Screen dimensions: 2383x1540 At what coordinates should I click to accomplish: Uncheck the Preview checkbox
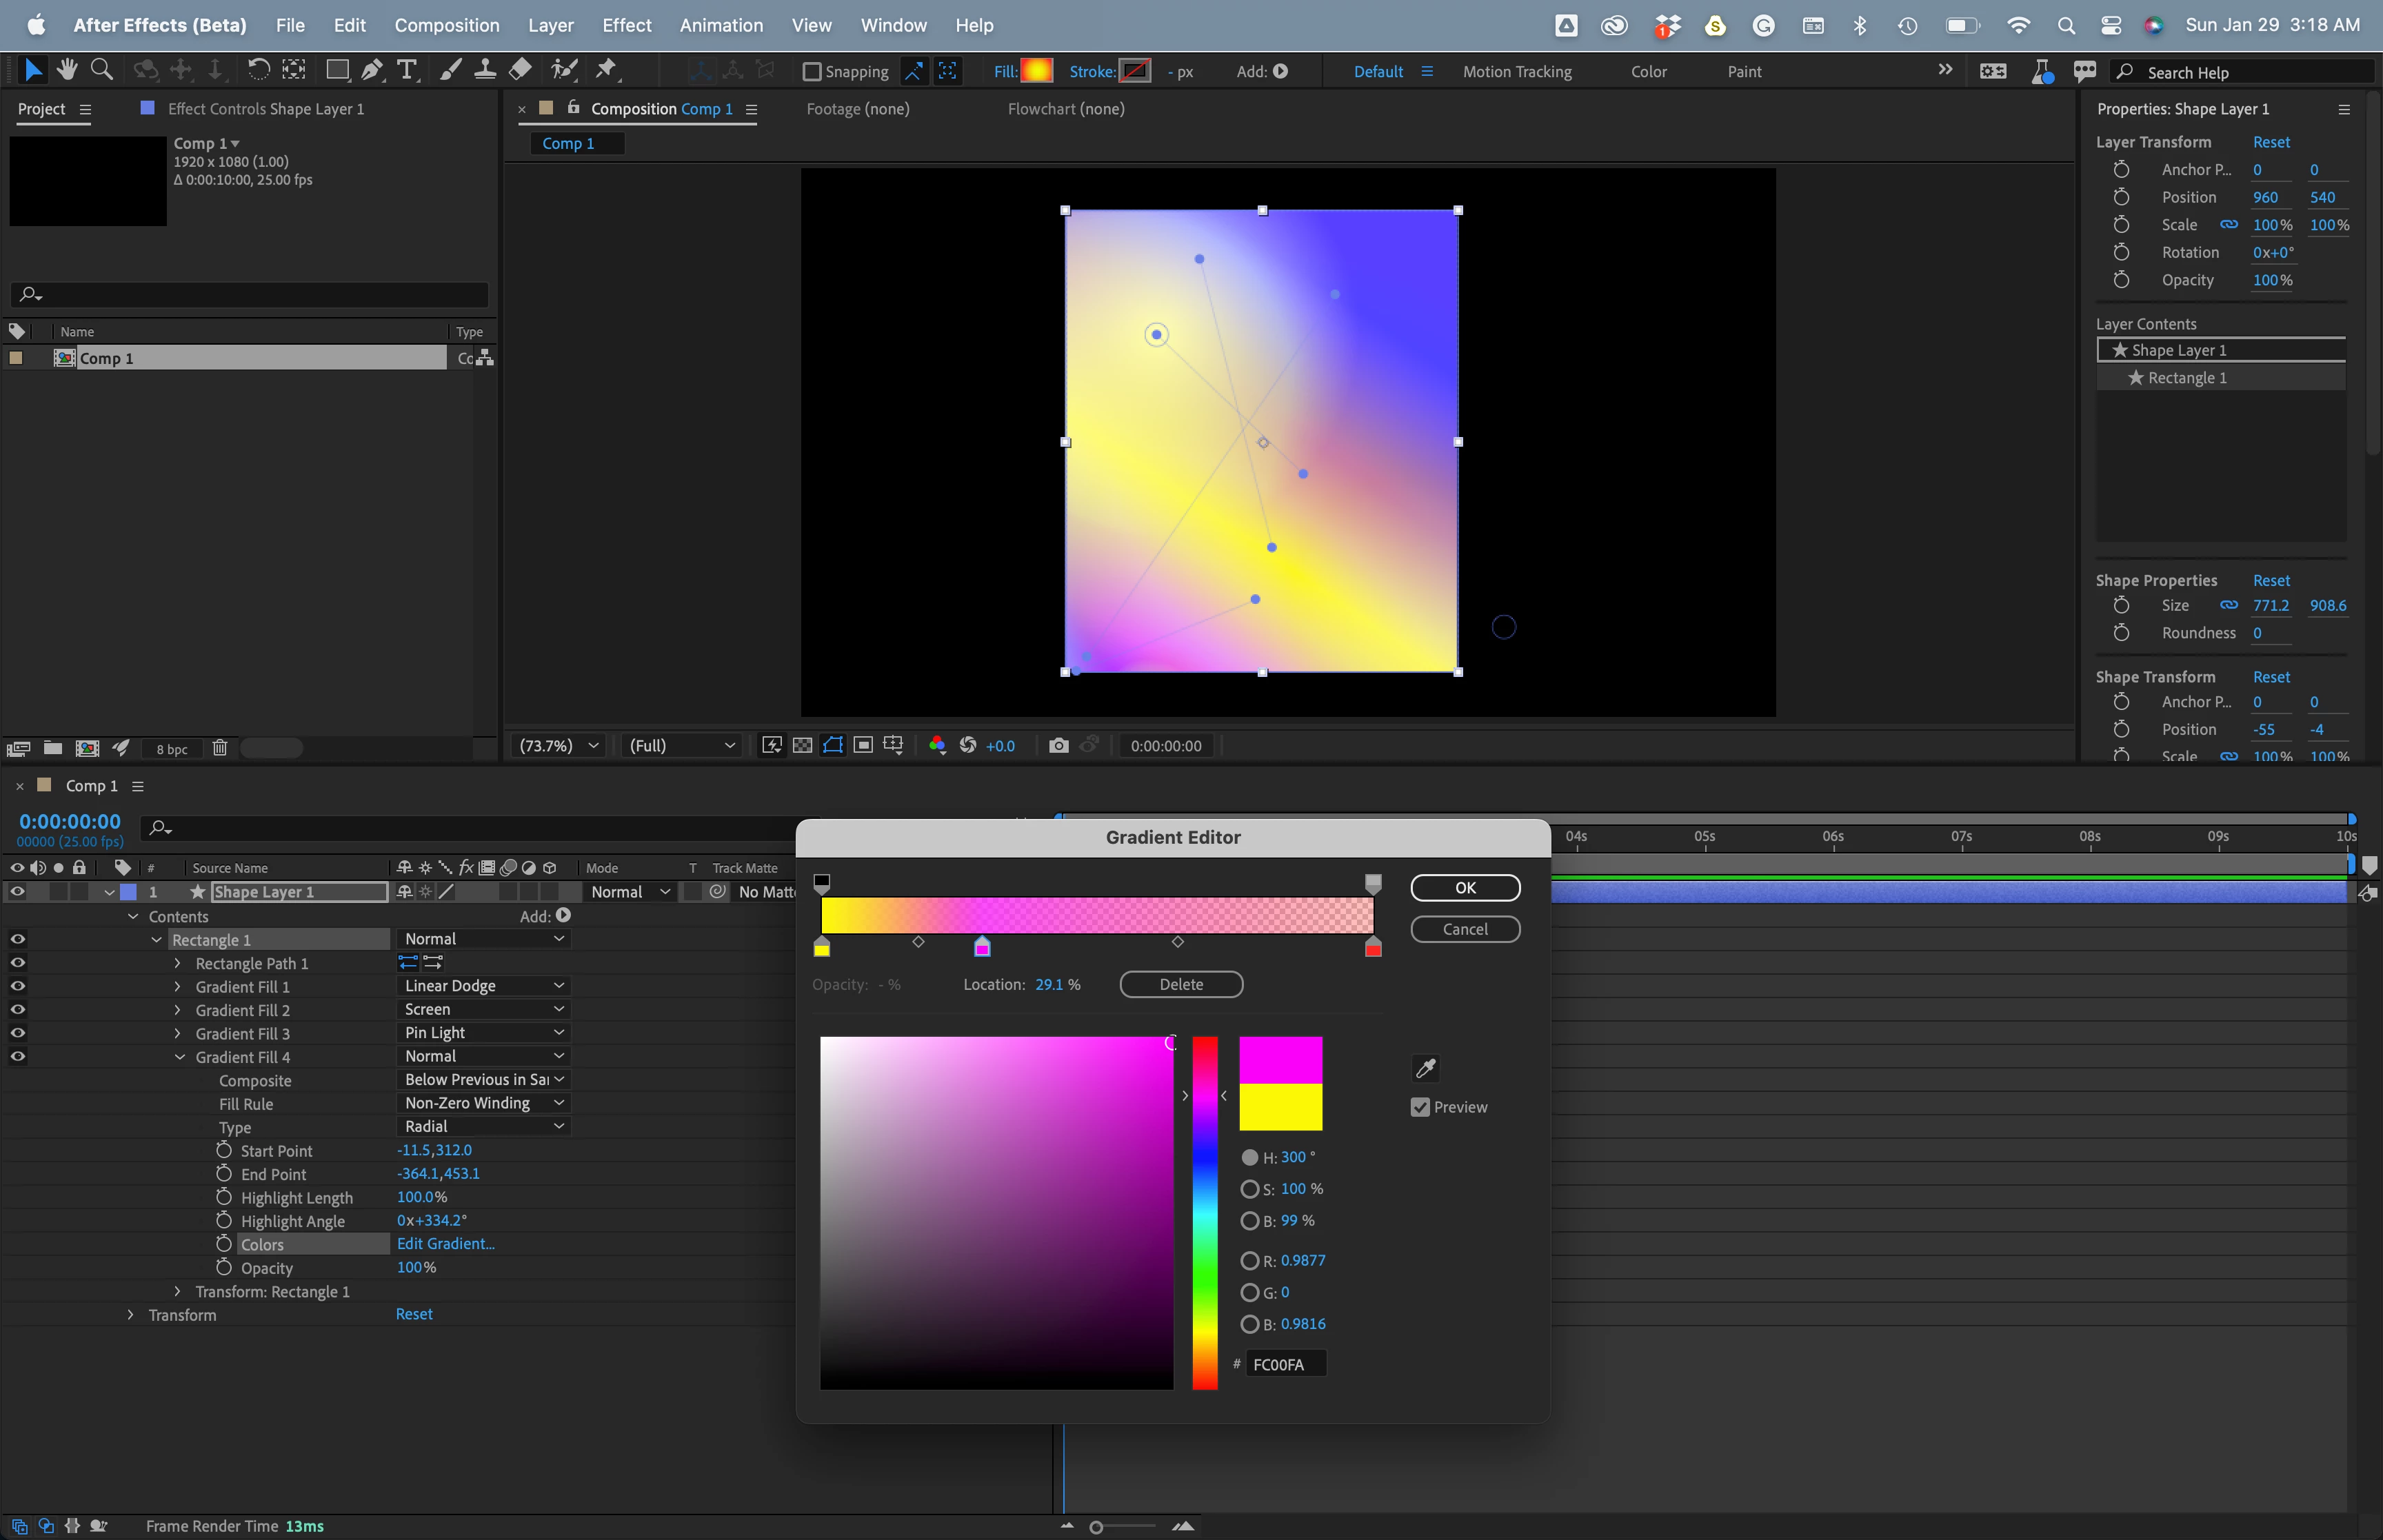(x=1420, y=1107)
